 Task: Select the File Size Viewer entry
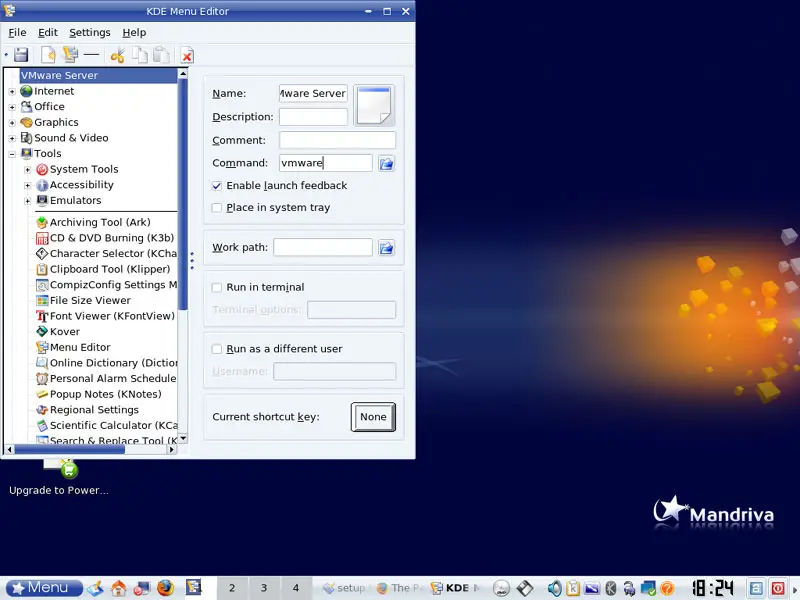84,301
